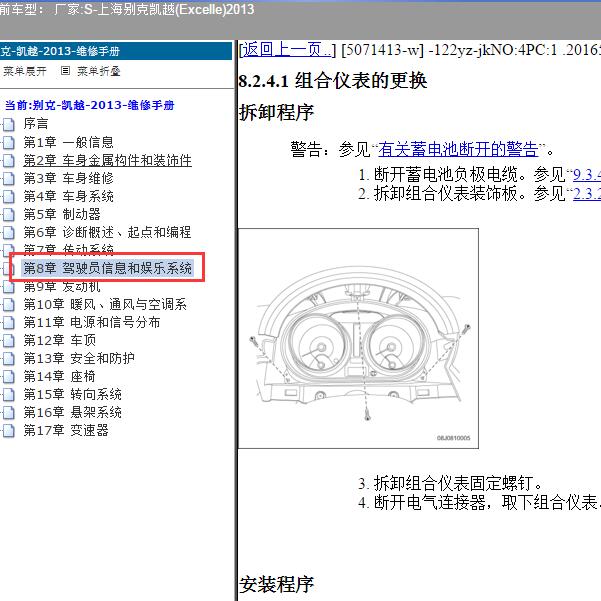The height and width of the screenshot is (601, 601).
Task: Click the page icon beside 第13章 安全和防护
Action: tap(8, 359)
